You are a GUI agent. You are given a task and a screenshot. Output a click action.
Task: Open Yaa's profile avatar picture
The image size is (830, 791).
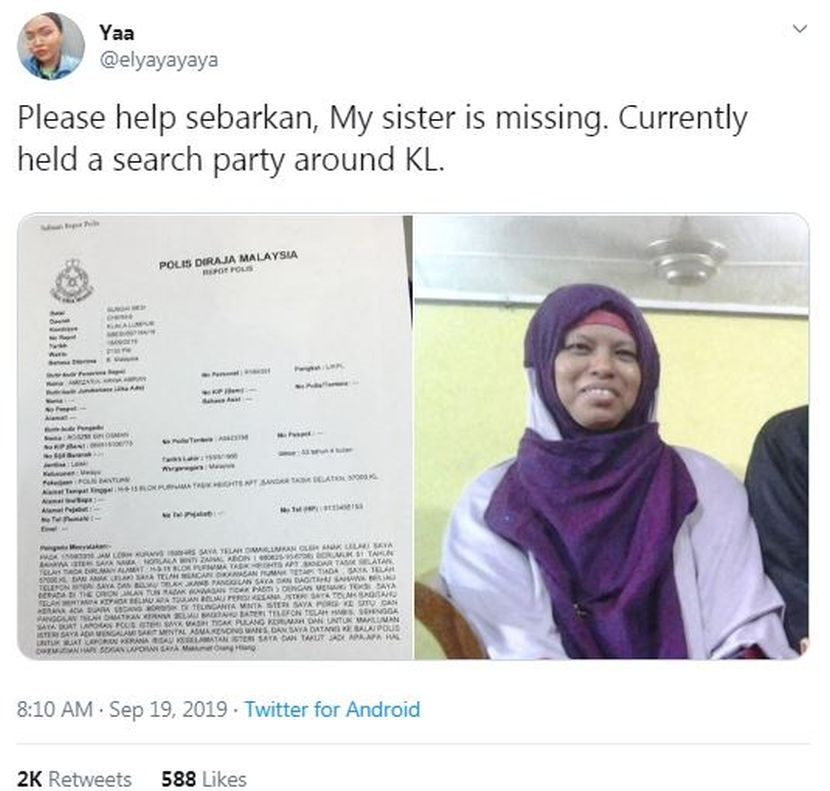51,46
